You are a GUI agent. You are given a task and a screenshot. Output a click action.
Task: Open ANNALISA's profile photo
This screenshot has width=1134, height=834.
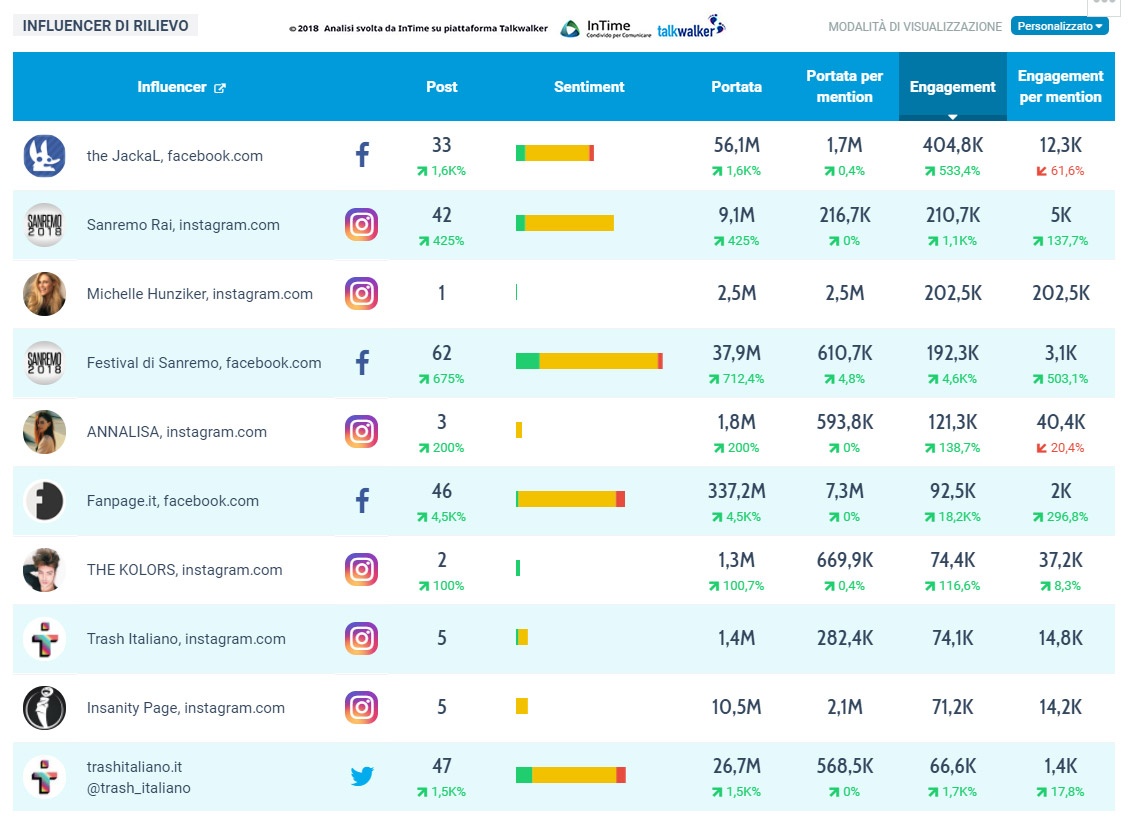tap(45, 432)
